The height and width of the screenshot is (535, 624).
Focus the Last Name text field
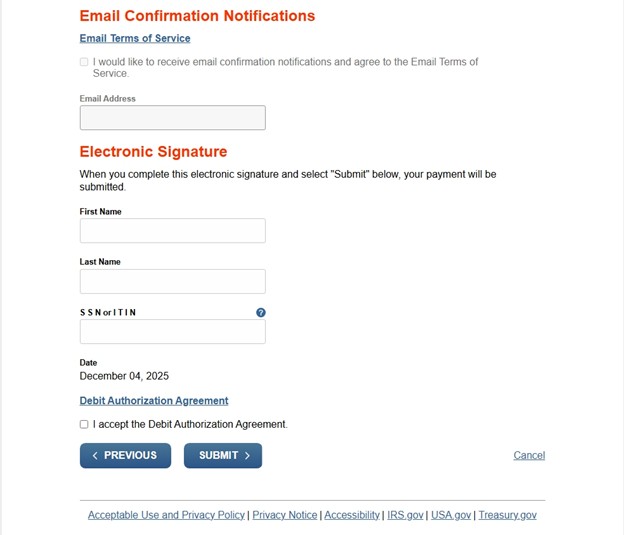click(x=172, y=281)
